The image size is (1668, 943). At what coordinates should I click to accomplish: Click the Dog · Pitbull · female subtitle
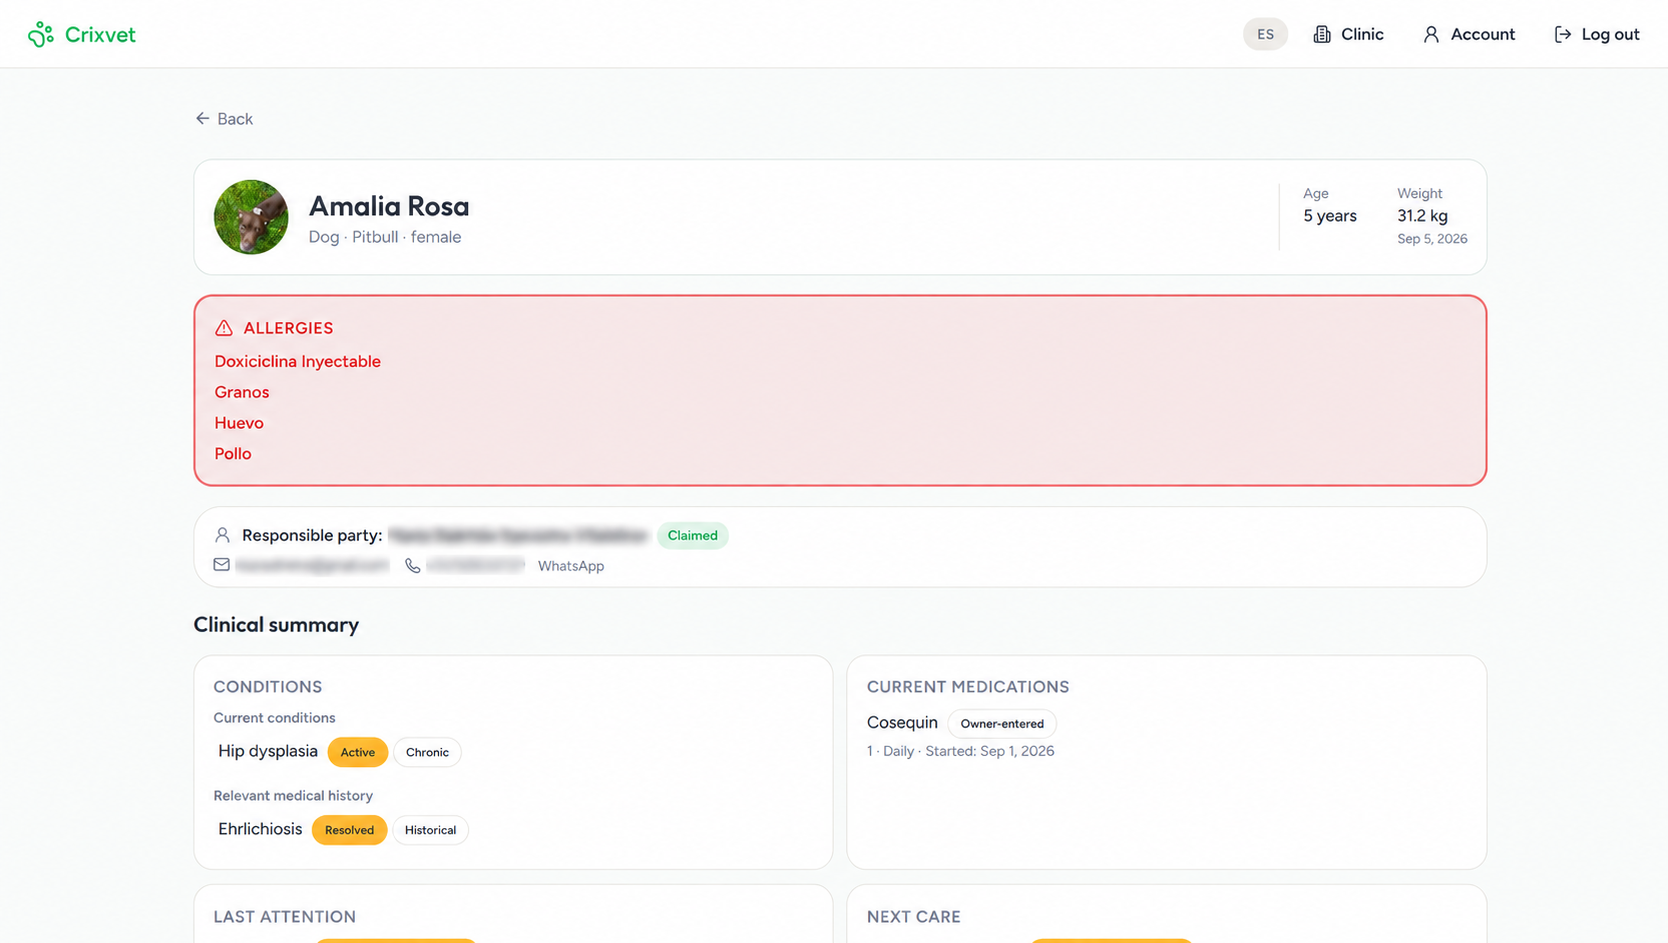[x=385, y=237]
